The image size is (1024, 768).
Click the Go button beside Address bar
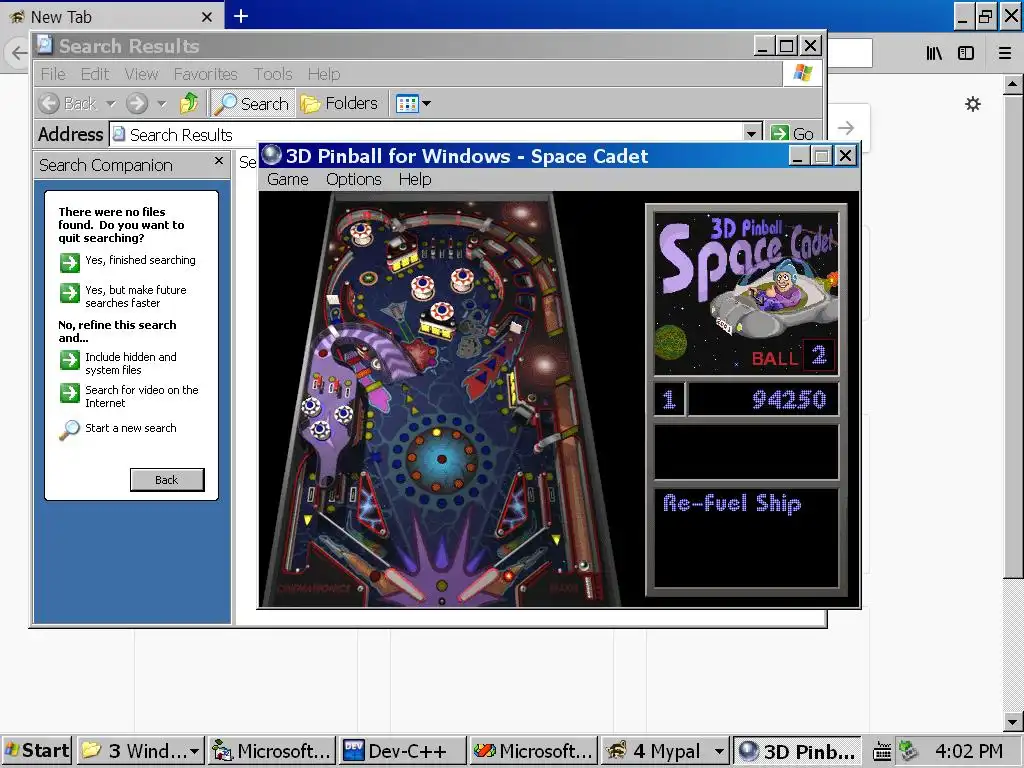click(x=792, y=133)
